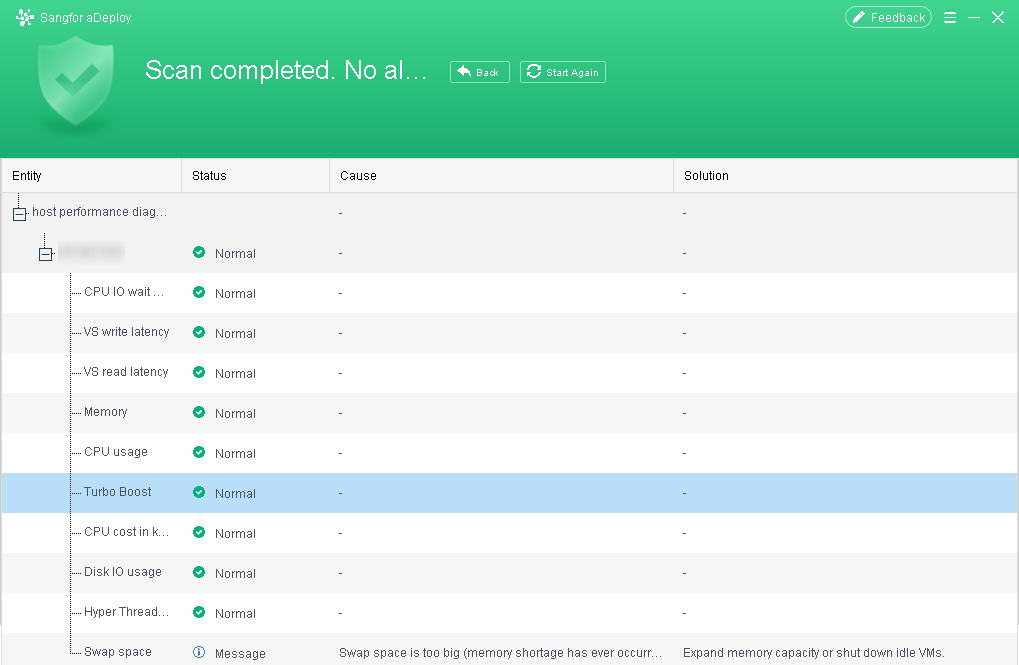Click the Sangfor aDeploy logo icon
Image resolution: width=1019 pixels, height=665 pixels.
(x=25, y=18)
